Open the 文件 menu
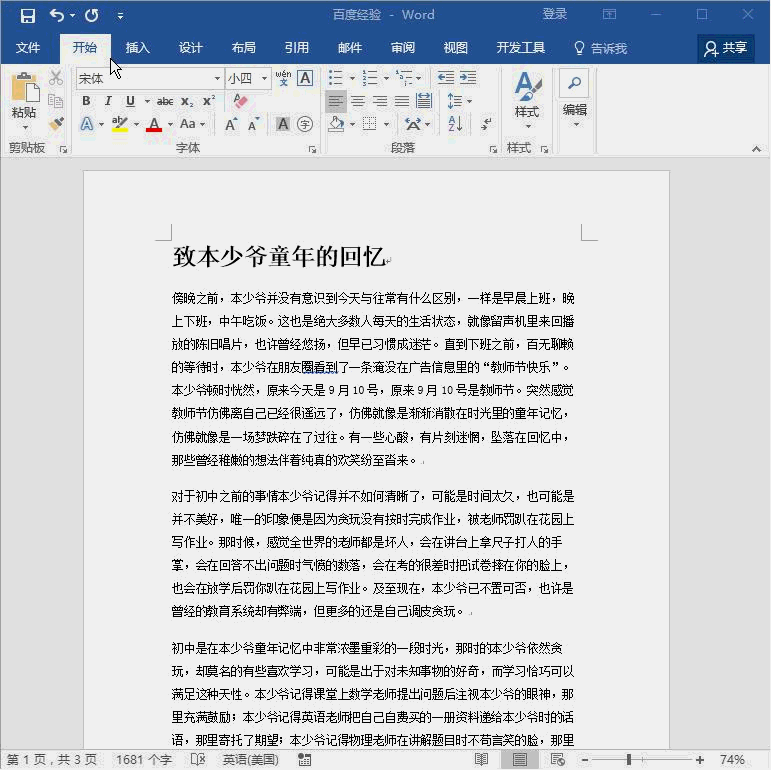Image resolution: width=771 pixels, height=770 pixels. pos(28,48)
